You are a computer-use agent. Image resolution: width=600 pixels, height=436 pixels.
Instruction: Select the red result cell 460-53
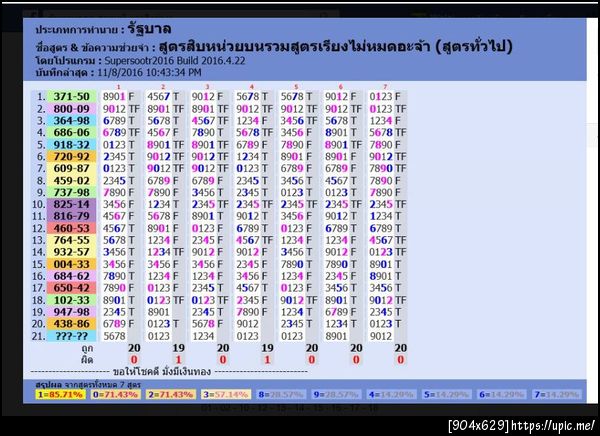tap(72, 228)
